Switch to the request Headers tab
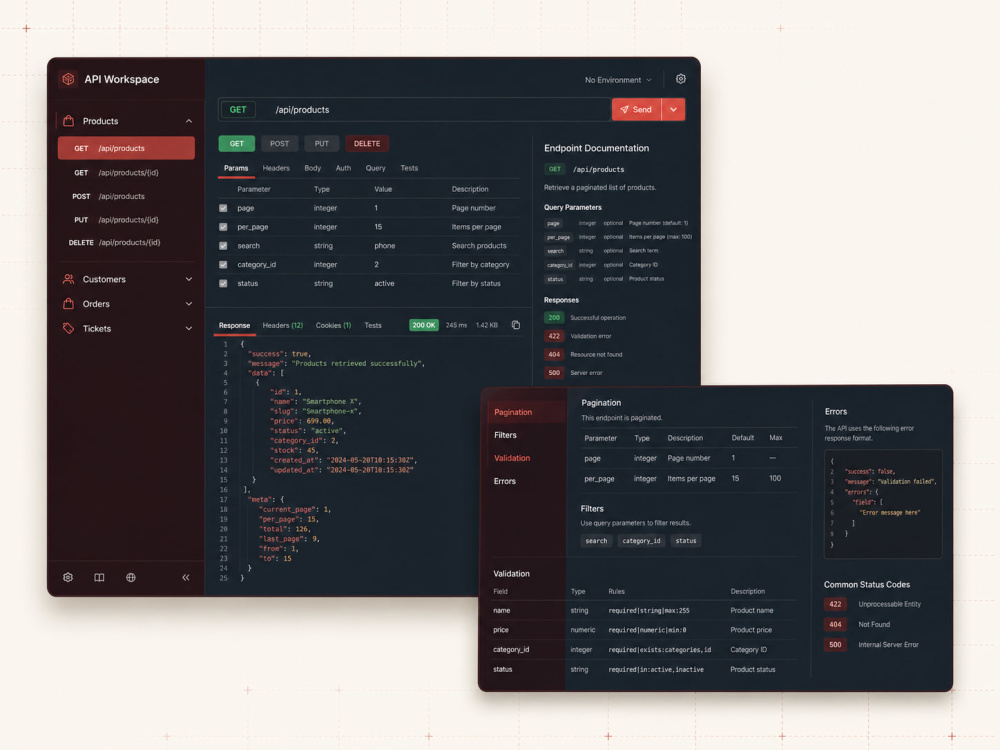The image size is (1000, 750). [276, 168]
